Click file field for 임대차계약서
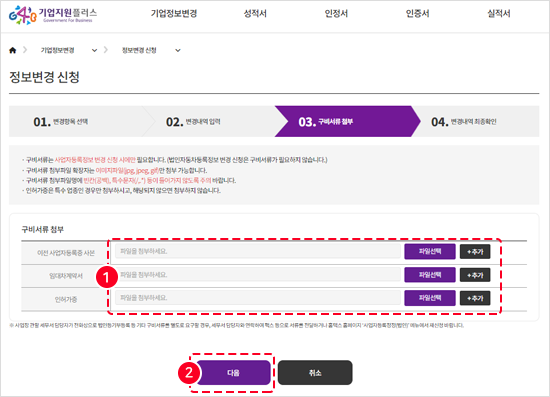 click(x=258, y=275)
